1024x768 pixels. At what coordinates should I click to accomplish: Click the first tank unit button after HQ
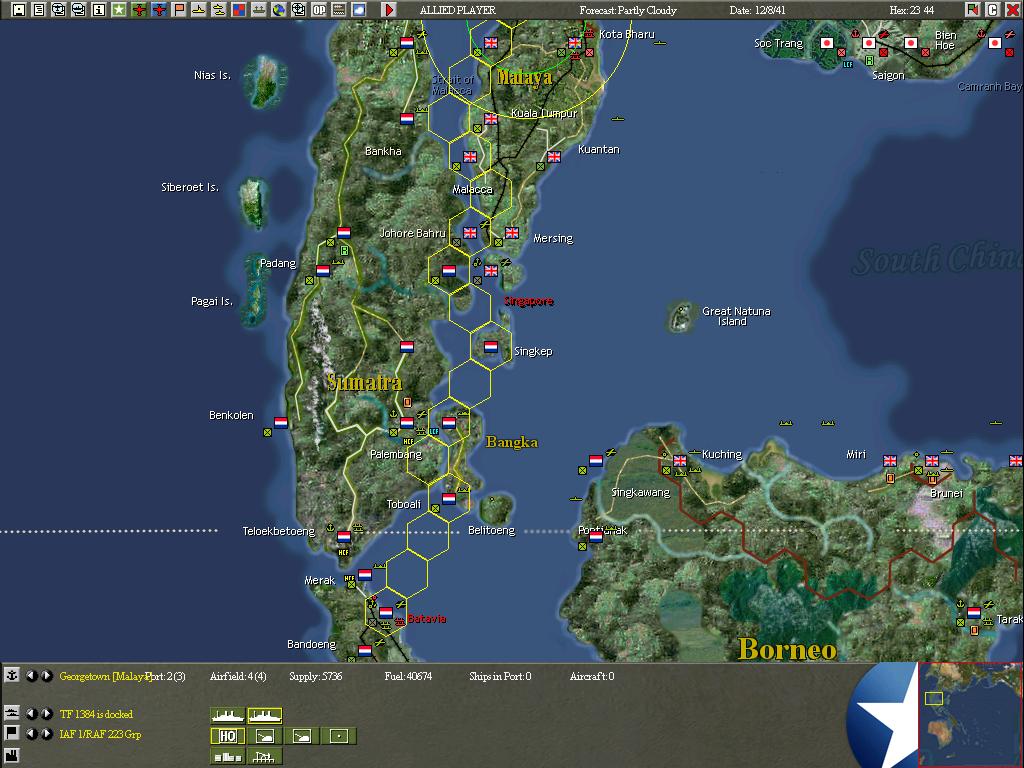[x=264, y=736]
